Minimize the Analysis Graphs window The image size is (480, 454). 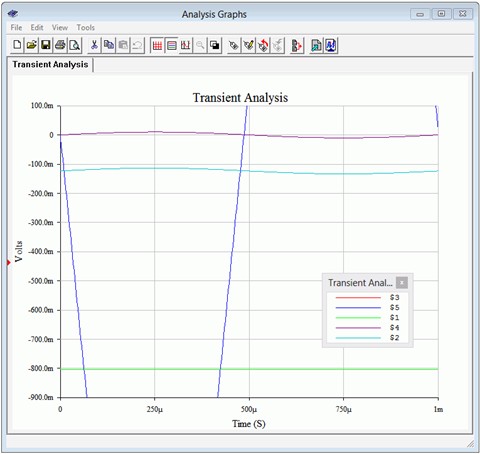(x=420, y=14)
